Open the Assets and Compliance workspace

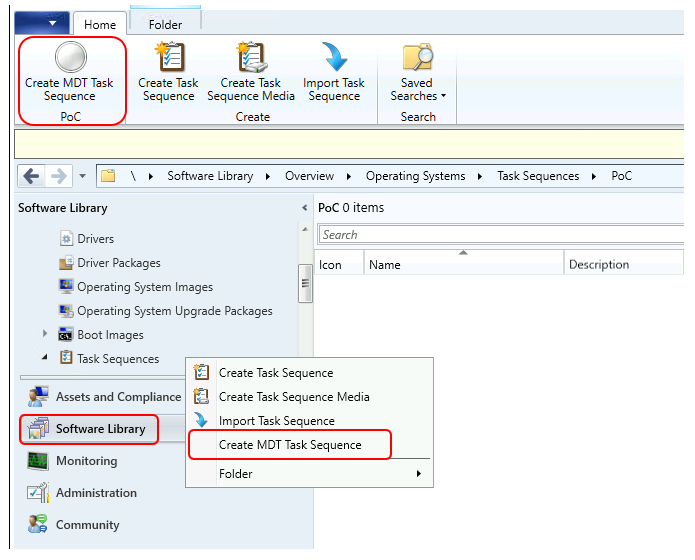(x=118, y=397)
